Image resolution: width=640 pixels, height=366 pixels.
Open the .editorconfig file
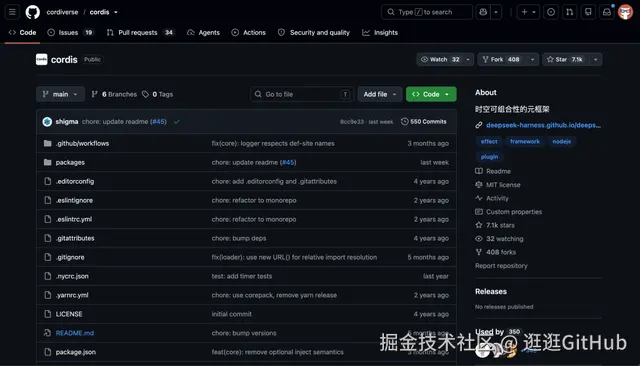[75, 181]
